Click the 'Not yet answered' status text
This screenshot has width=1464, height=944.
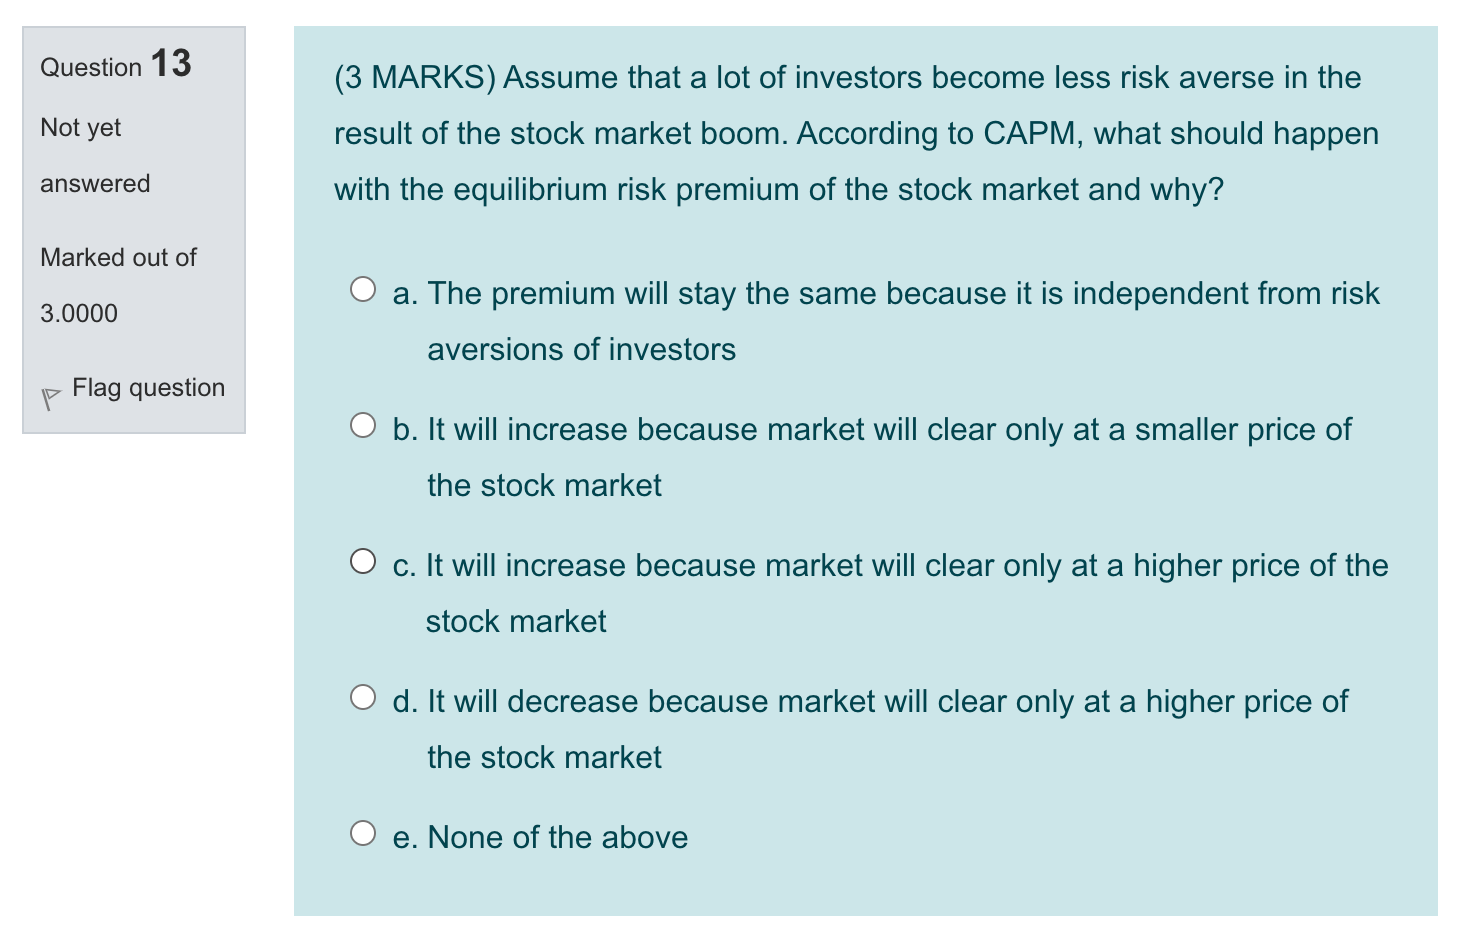pyautogui.click(x=95, y=155)
